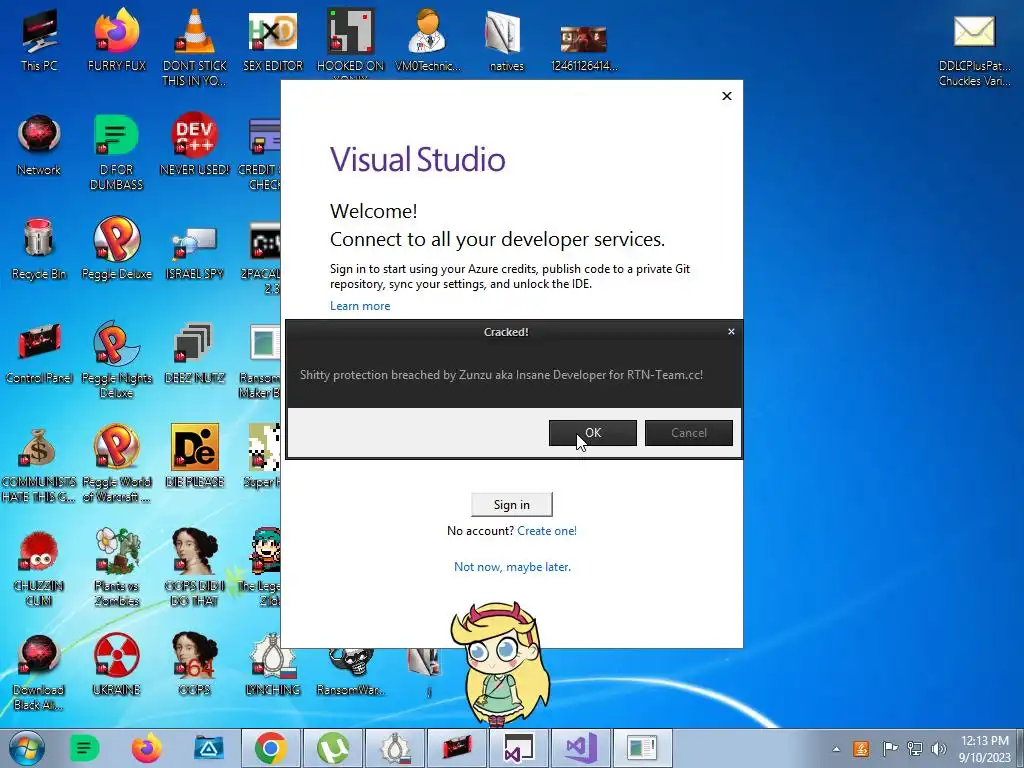Image resolution: width=1024 pixels, height=768 pixels.
Task: Select the Peggle Nights Deluxe icon
Action: (117, 359)
